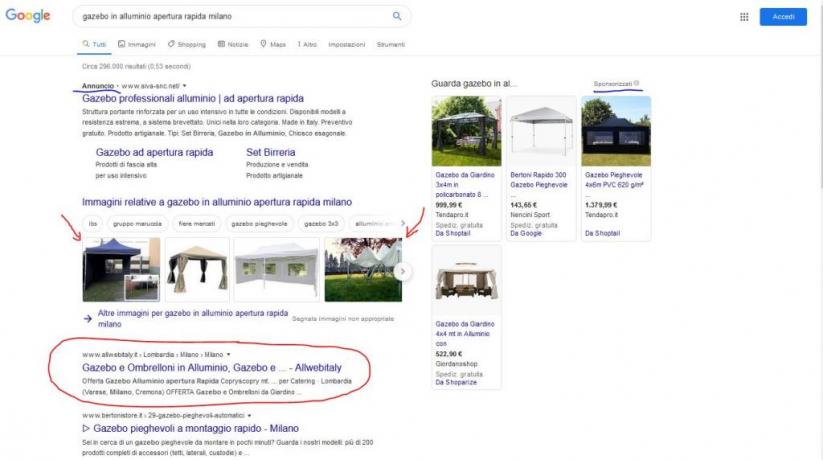Open Bertoni Rapido 300 product image
The height and width of the screenshot is (460, 823).
(541, 131)
